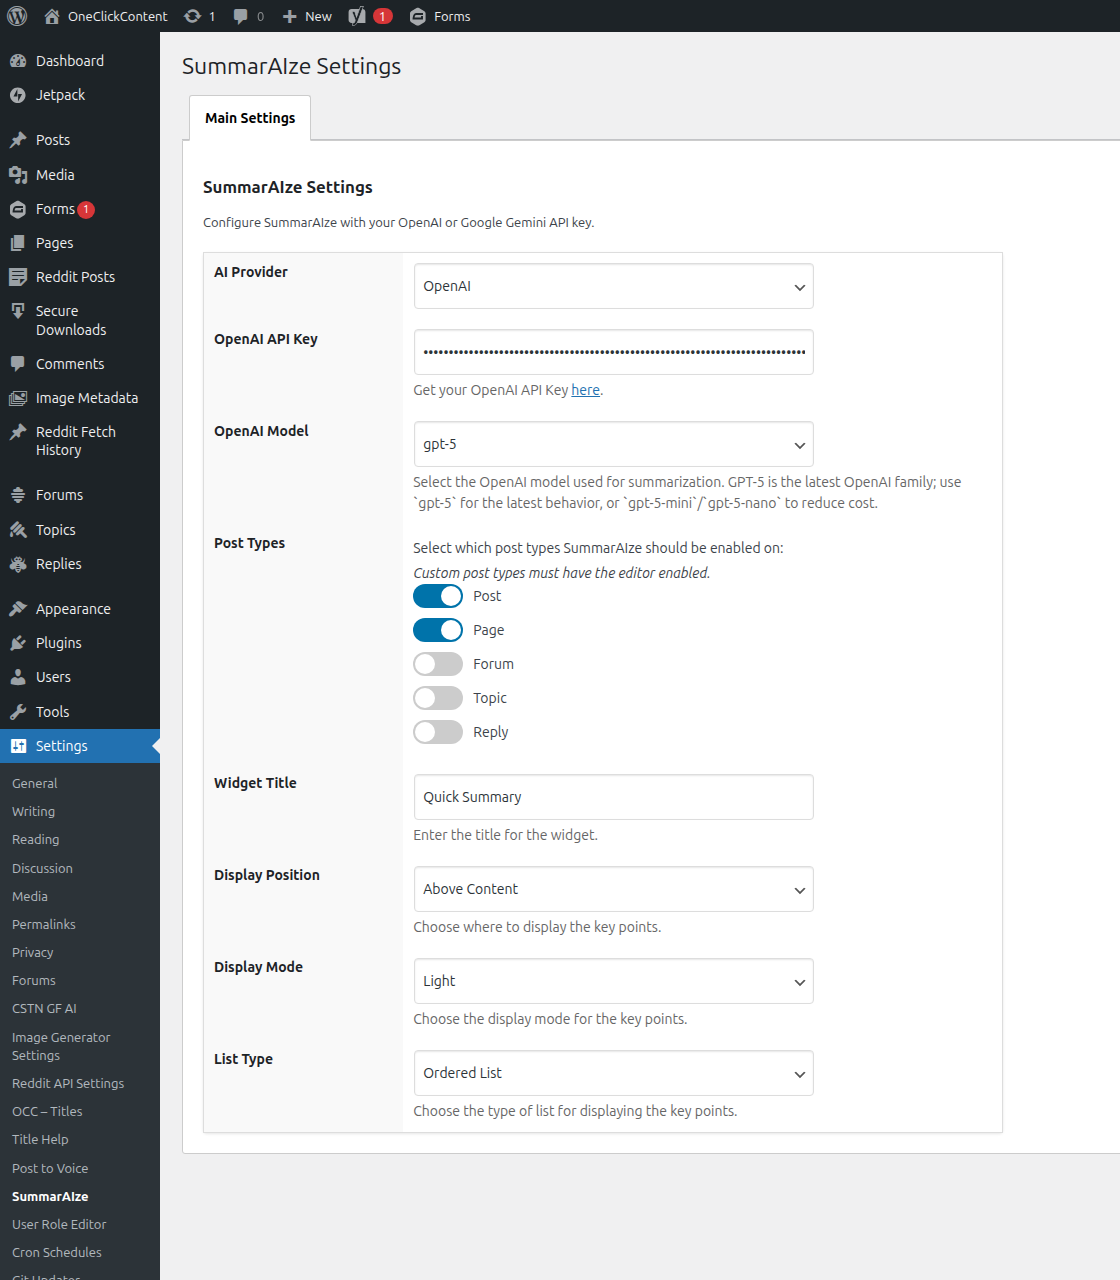Open the Display Position dropdown
The width and height of the screenshot is (1120, 1280).
613,889
